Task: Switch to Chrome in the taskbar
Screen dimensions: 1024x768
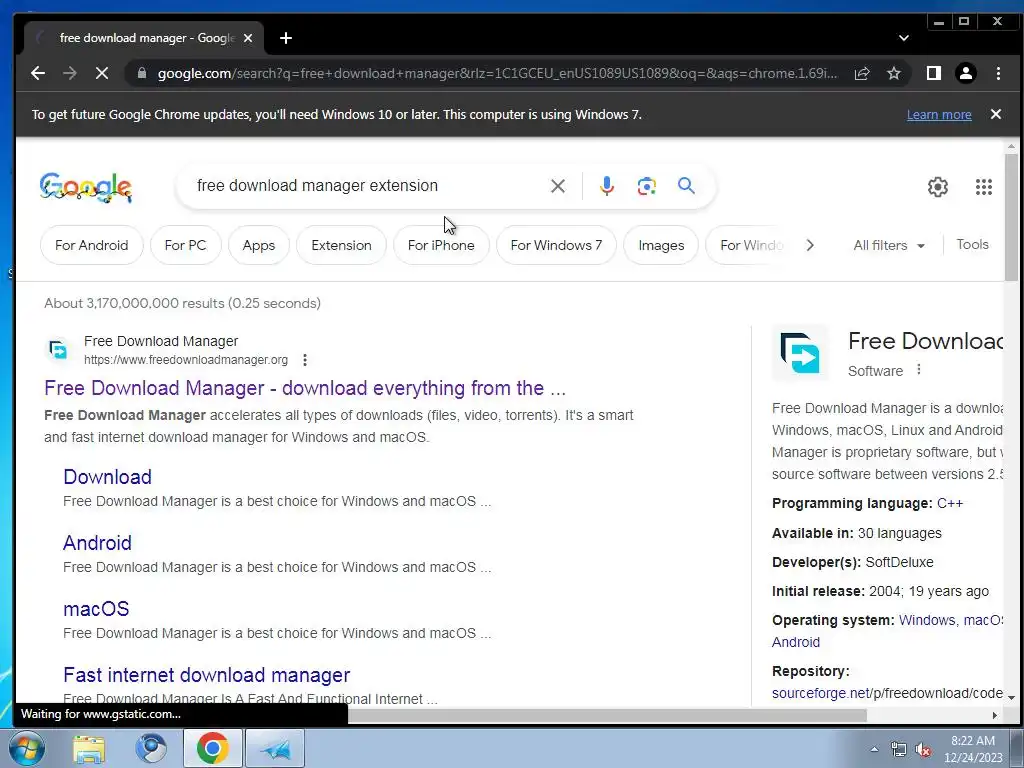Action: coord(212,748)
